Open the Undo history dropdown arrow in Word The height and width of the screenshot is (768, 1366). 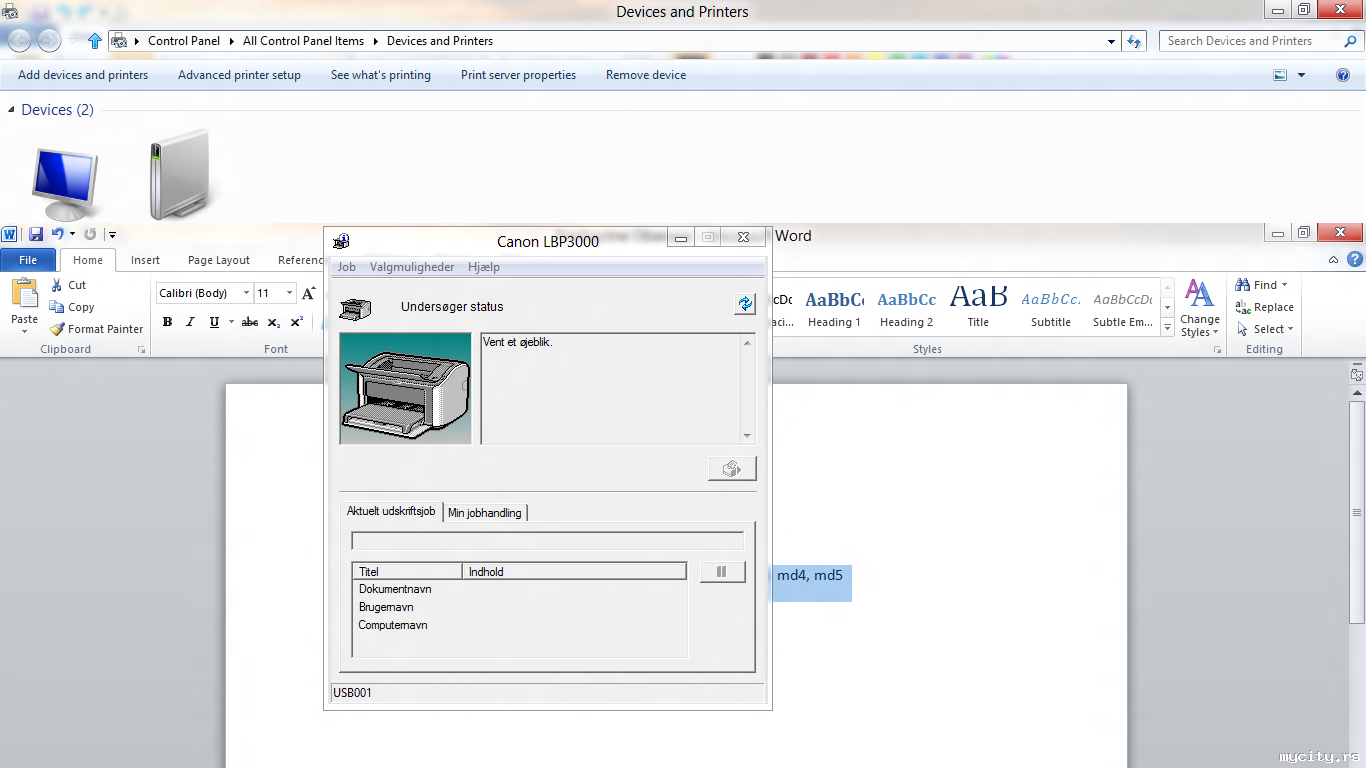72,234
